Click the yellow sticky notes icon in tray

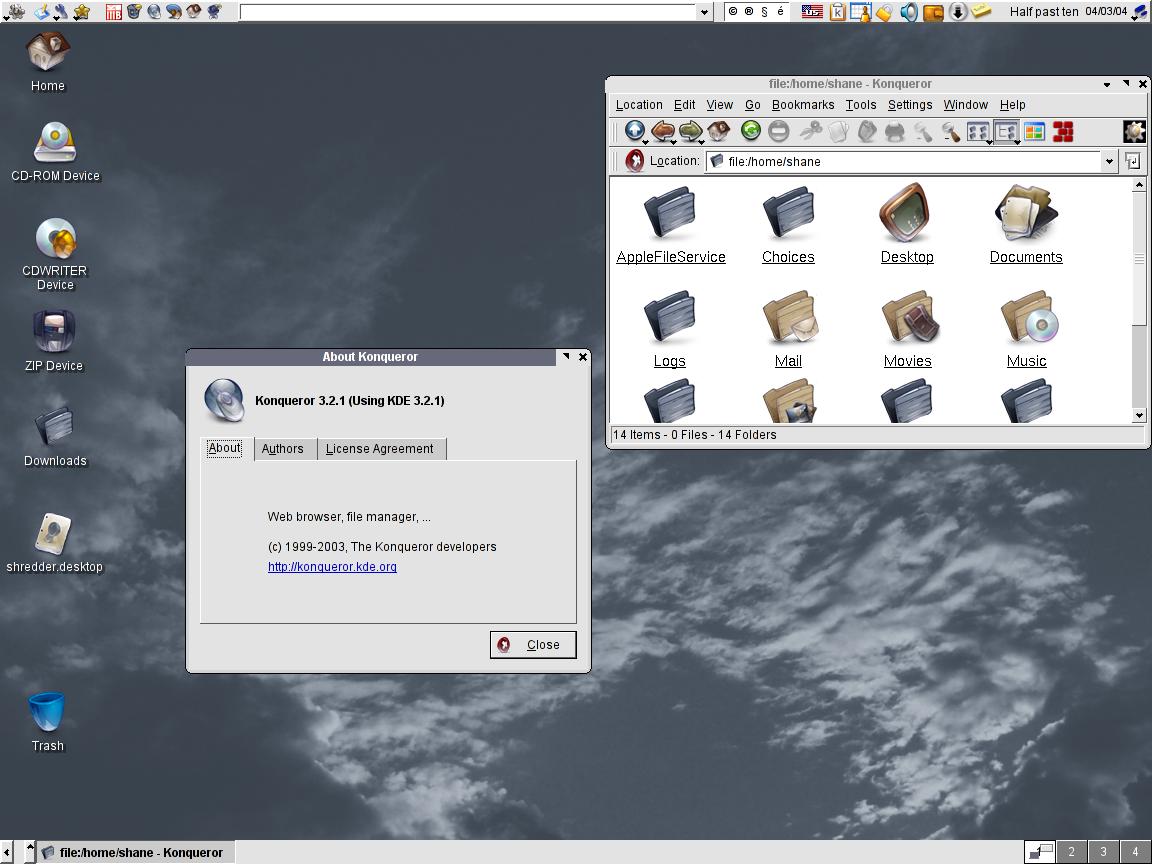click(981, 11)
